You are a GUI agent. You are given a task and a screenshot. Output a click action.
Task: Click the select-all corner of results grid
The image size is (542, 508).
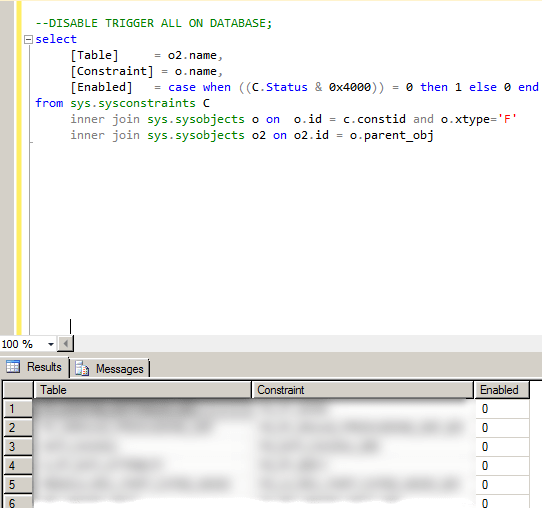click(18, 390)
